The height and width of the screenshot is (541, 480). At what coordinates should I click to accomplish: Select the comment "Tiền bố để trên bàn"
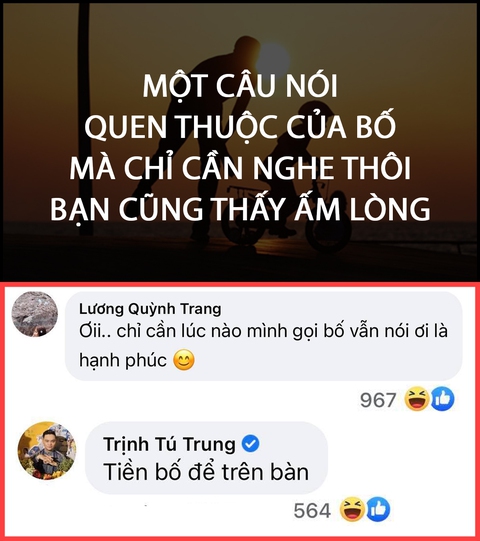point(206,472)
